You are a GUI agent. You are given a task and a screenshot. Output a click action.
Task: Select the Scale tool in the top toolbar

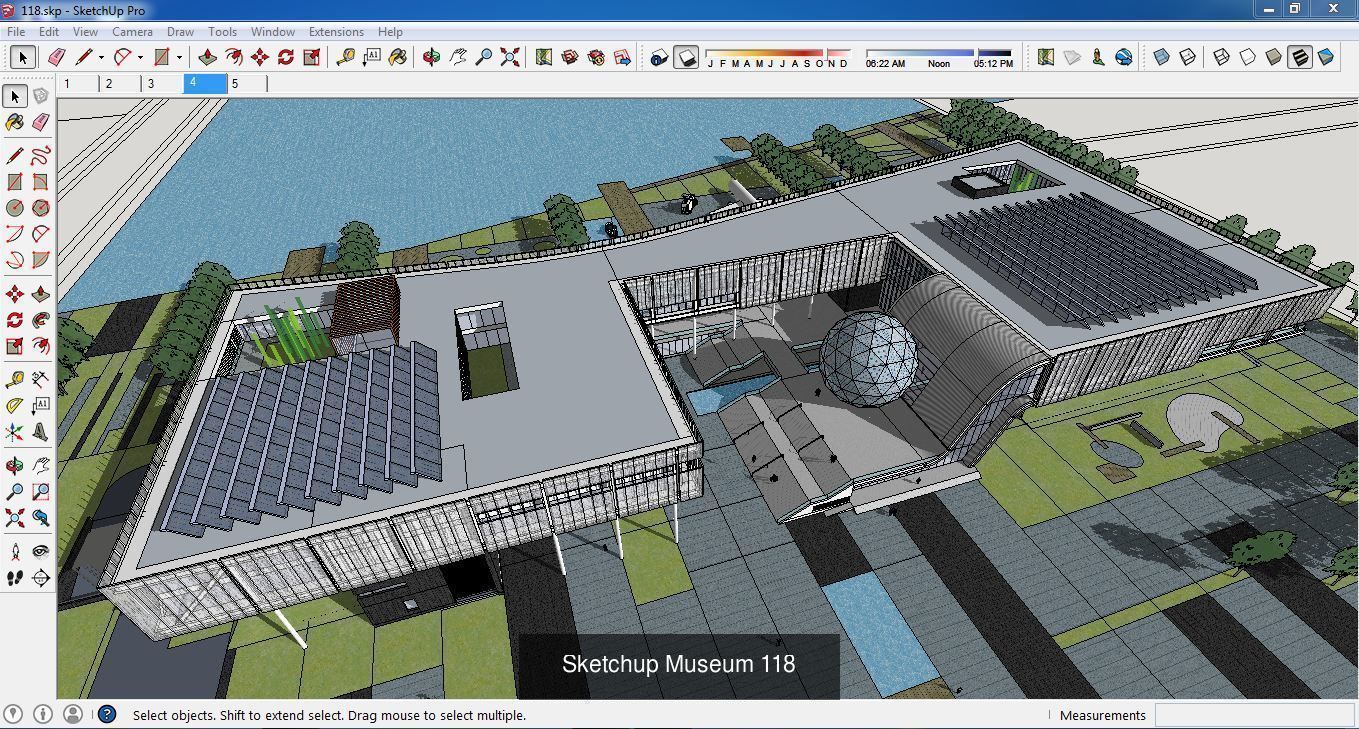point(312,57)
